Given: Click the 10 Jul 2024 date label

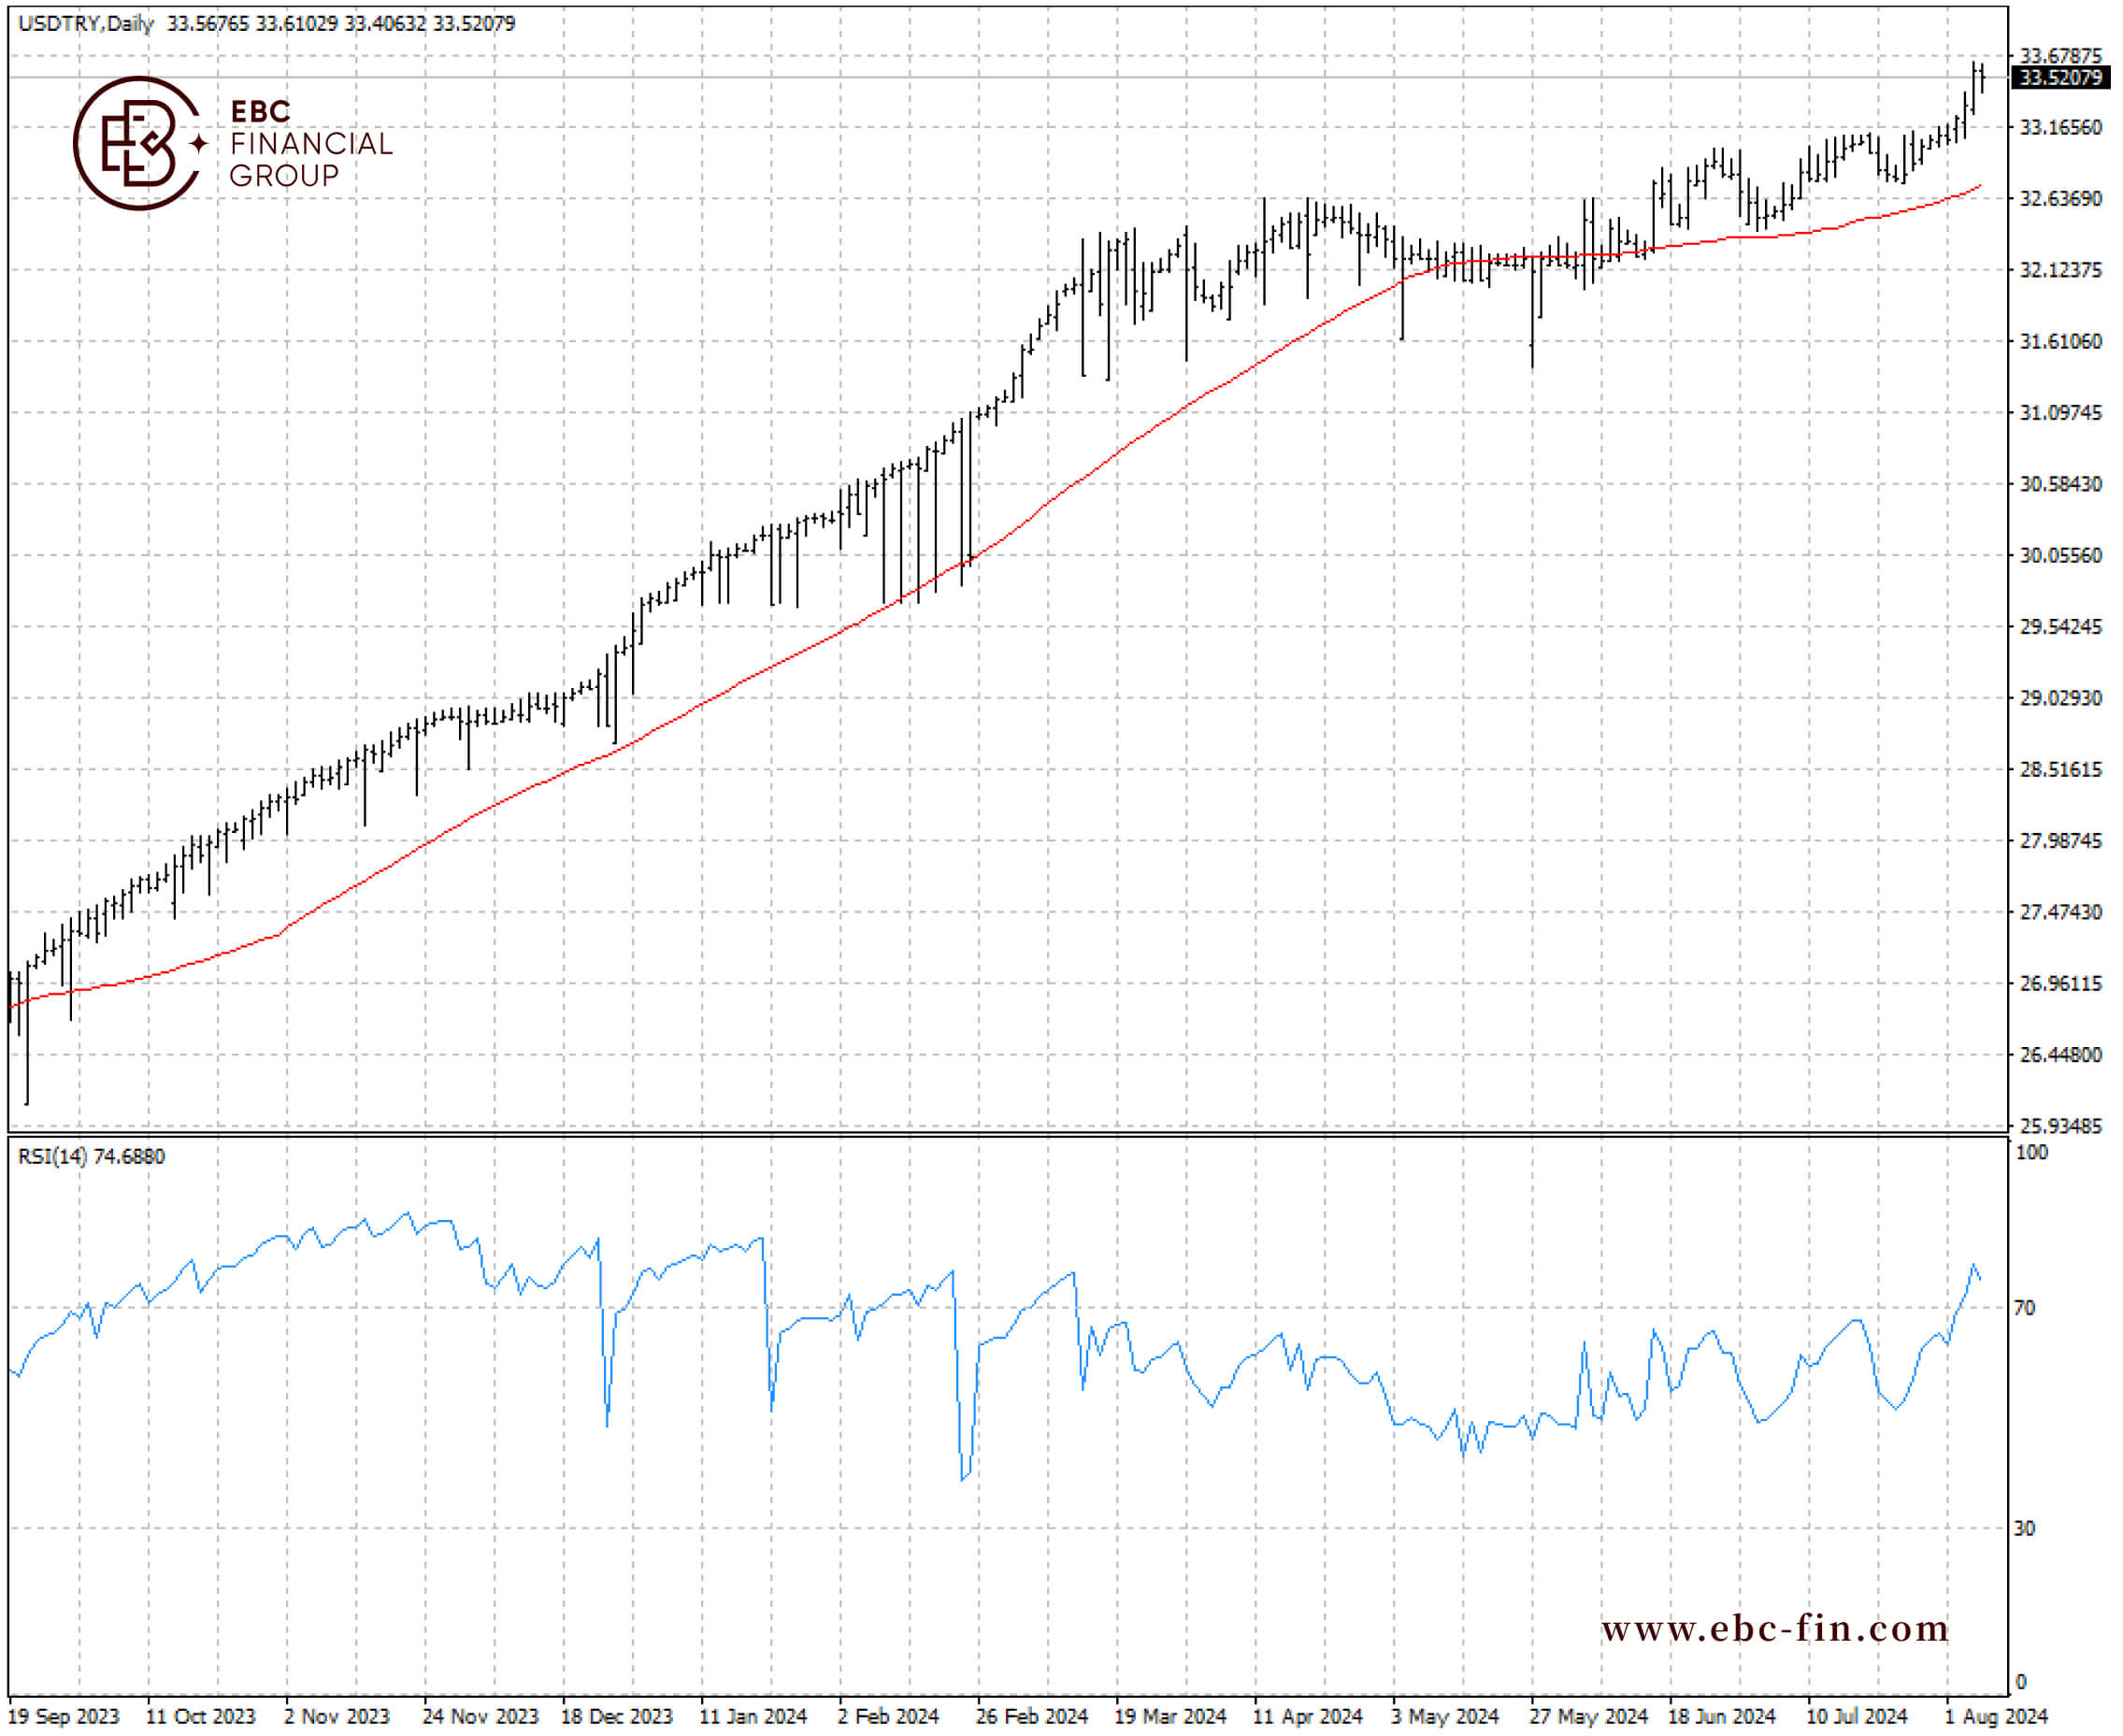Looking at the screenshot, I should coord(1857,1716).
